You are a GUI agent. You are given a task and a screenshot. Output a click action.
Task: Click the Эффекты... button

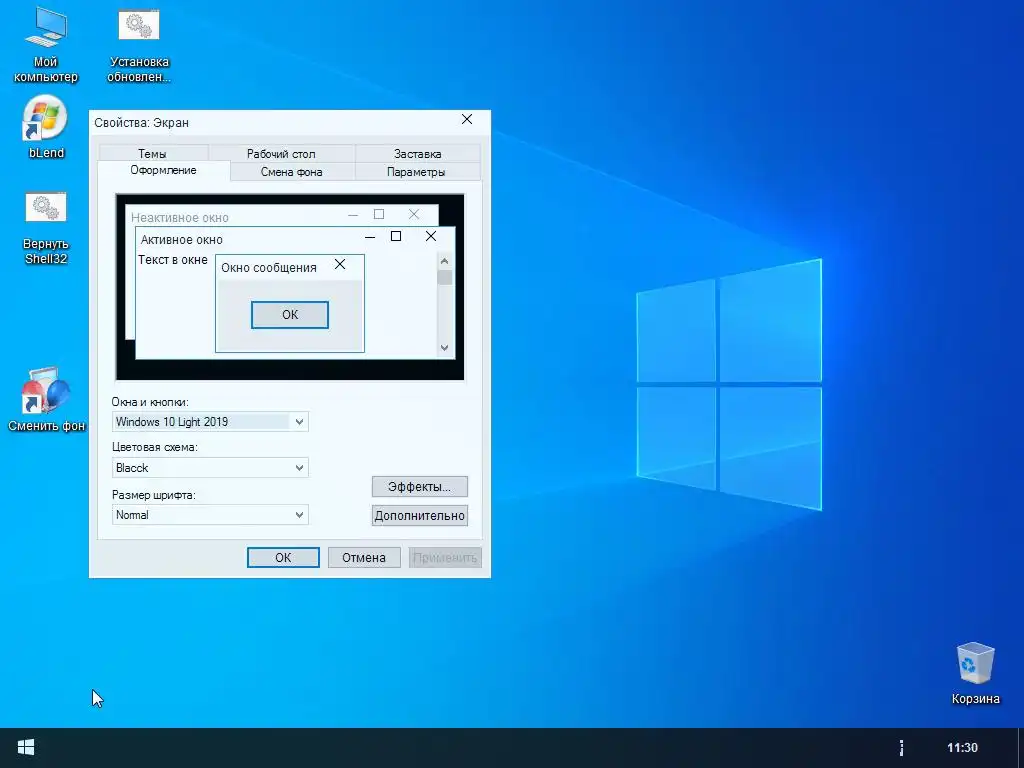(x=419, y=487)
